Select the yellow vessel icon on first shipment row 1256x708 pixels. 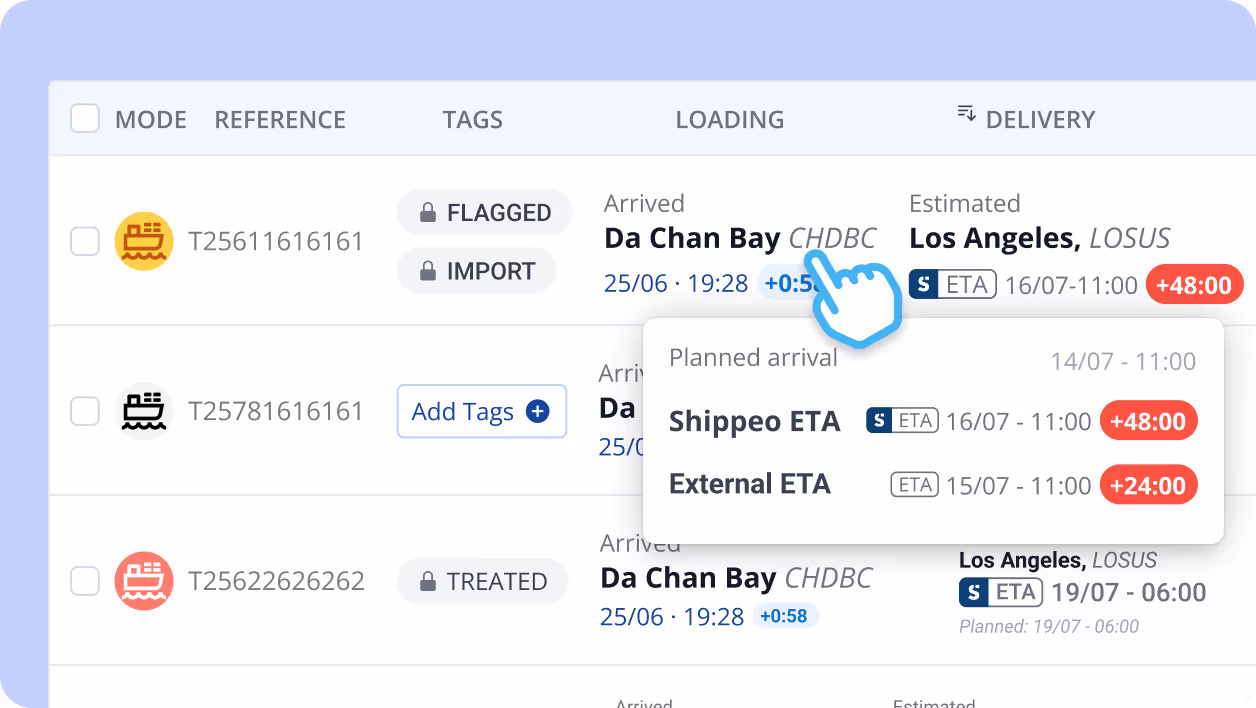(x=144, y=241)
